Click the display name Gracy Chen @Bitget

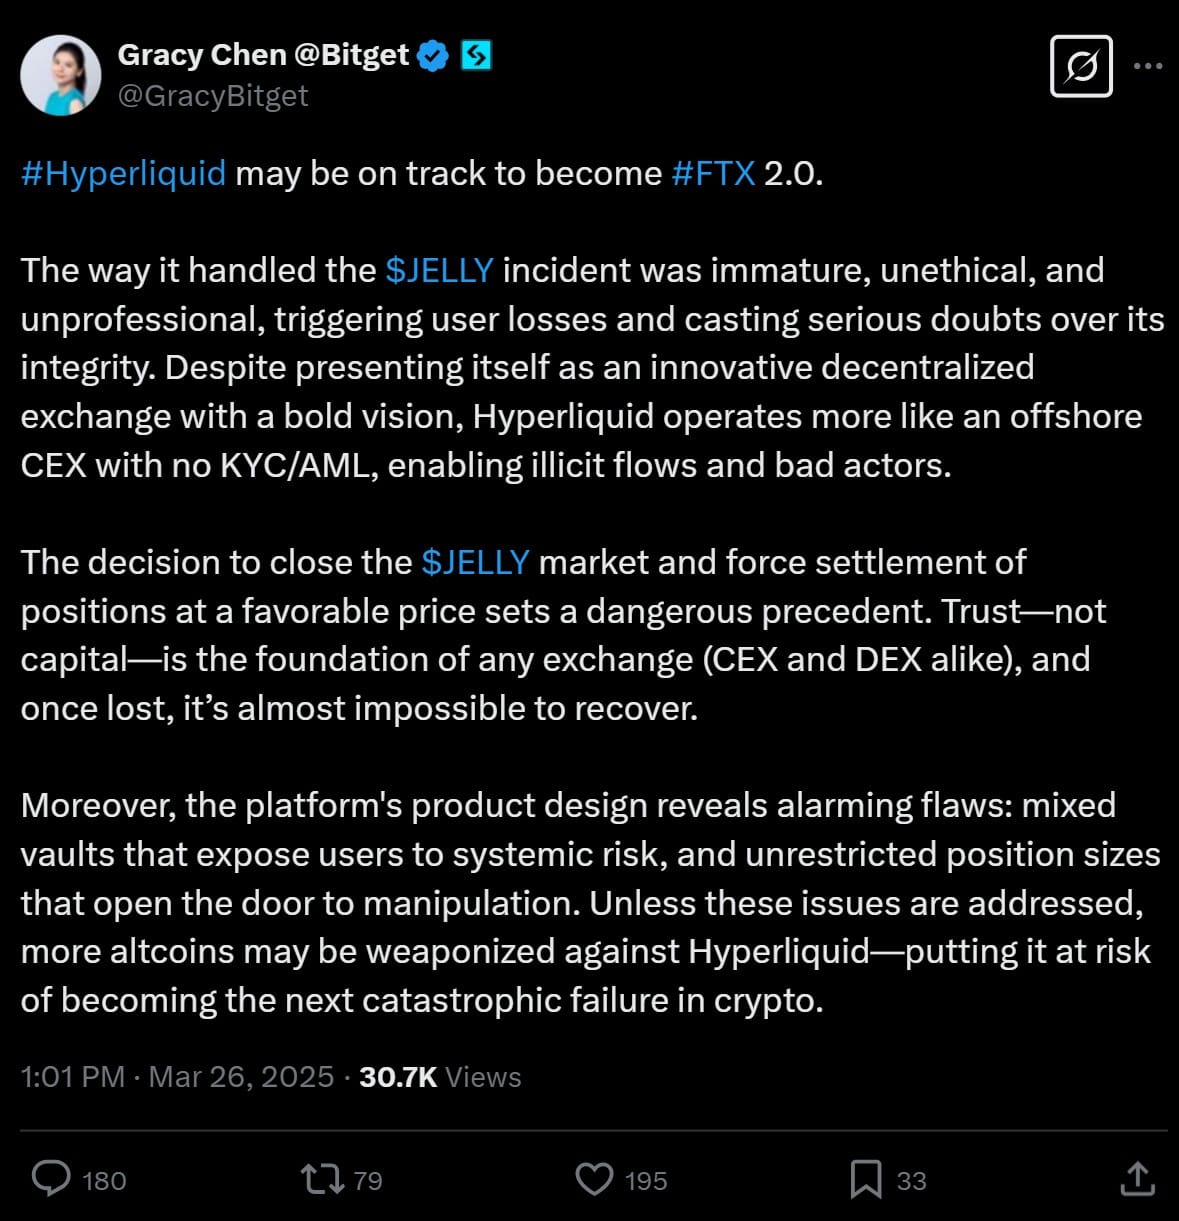[263, 55]
